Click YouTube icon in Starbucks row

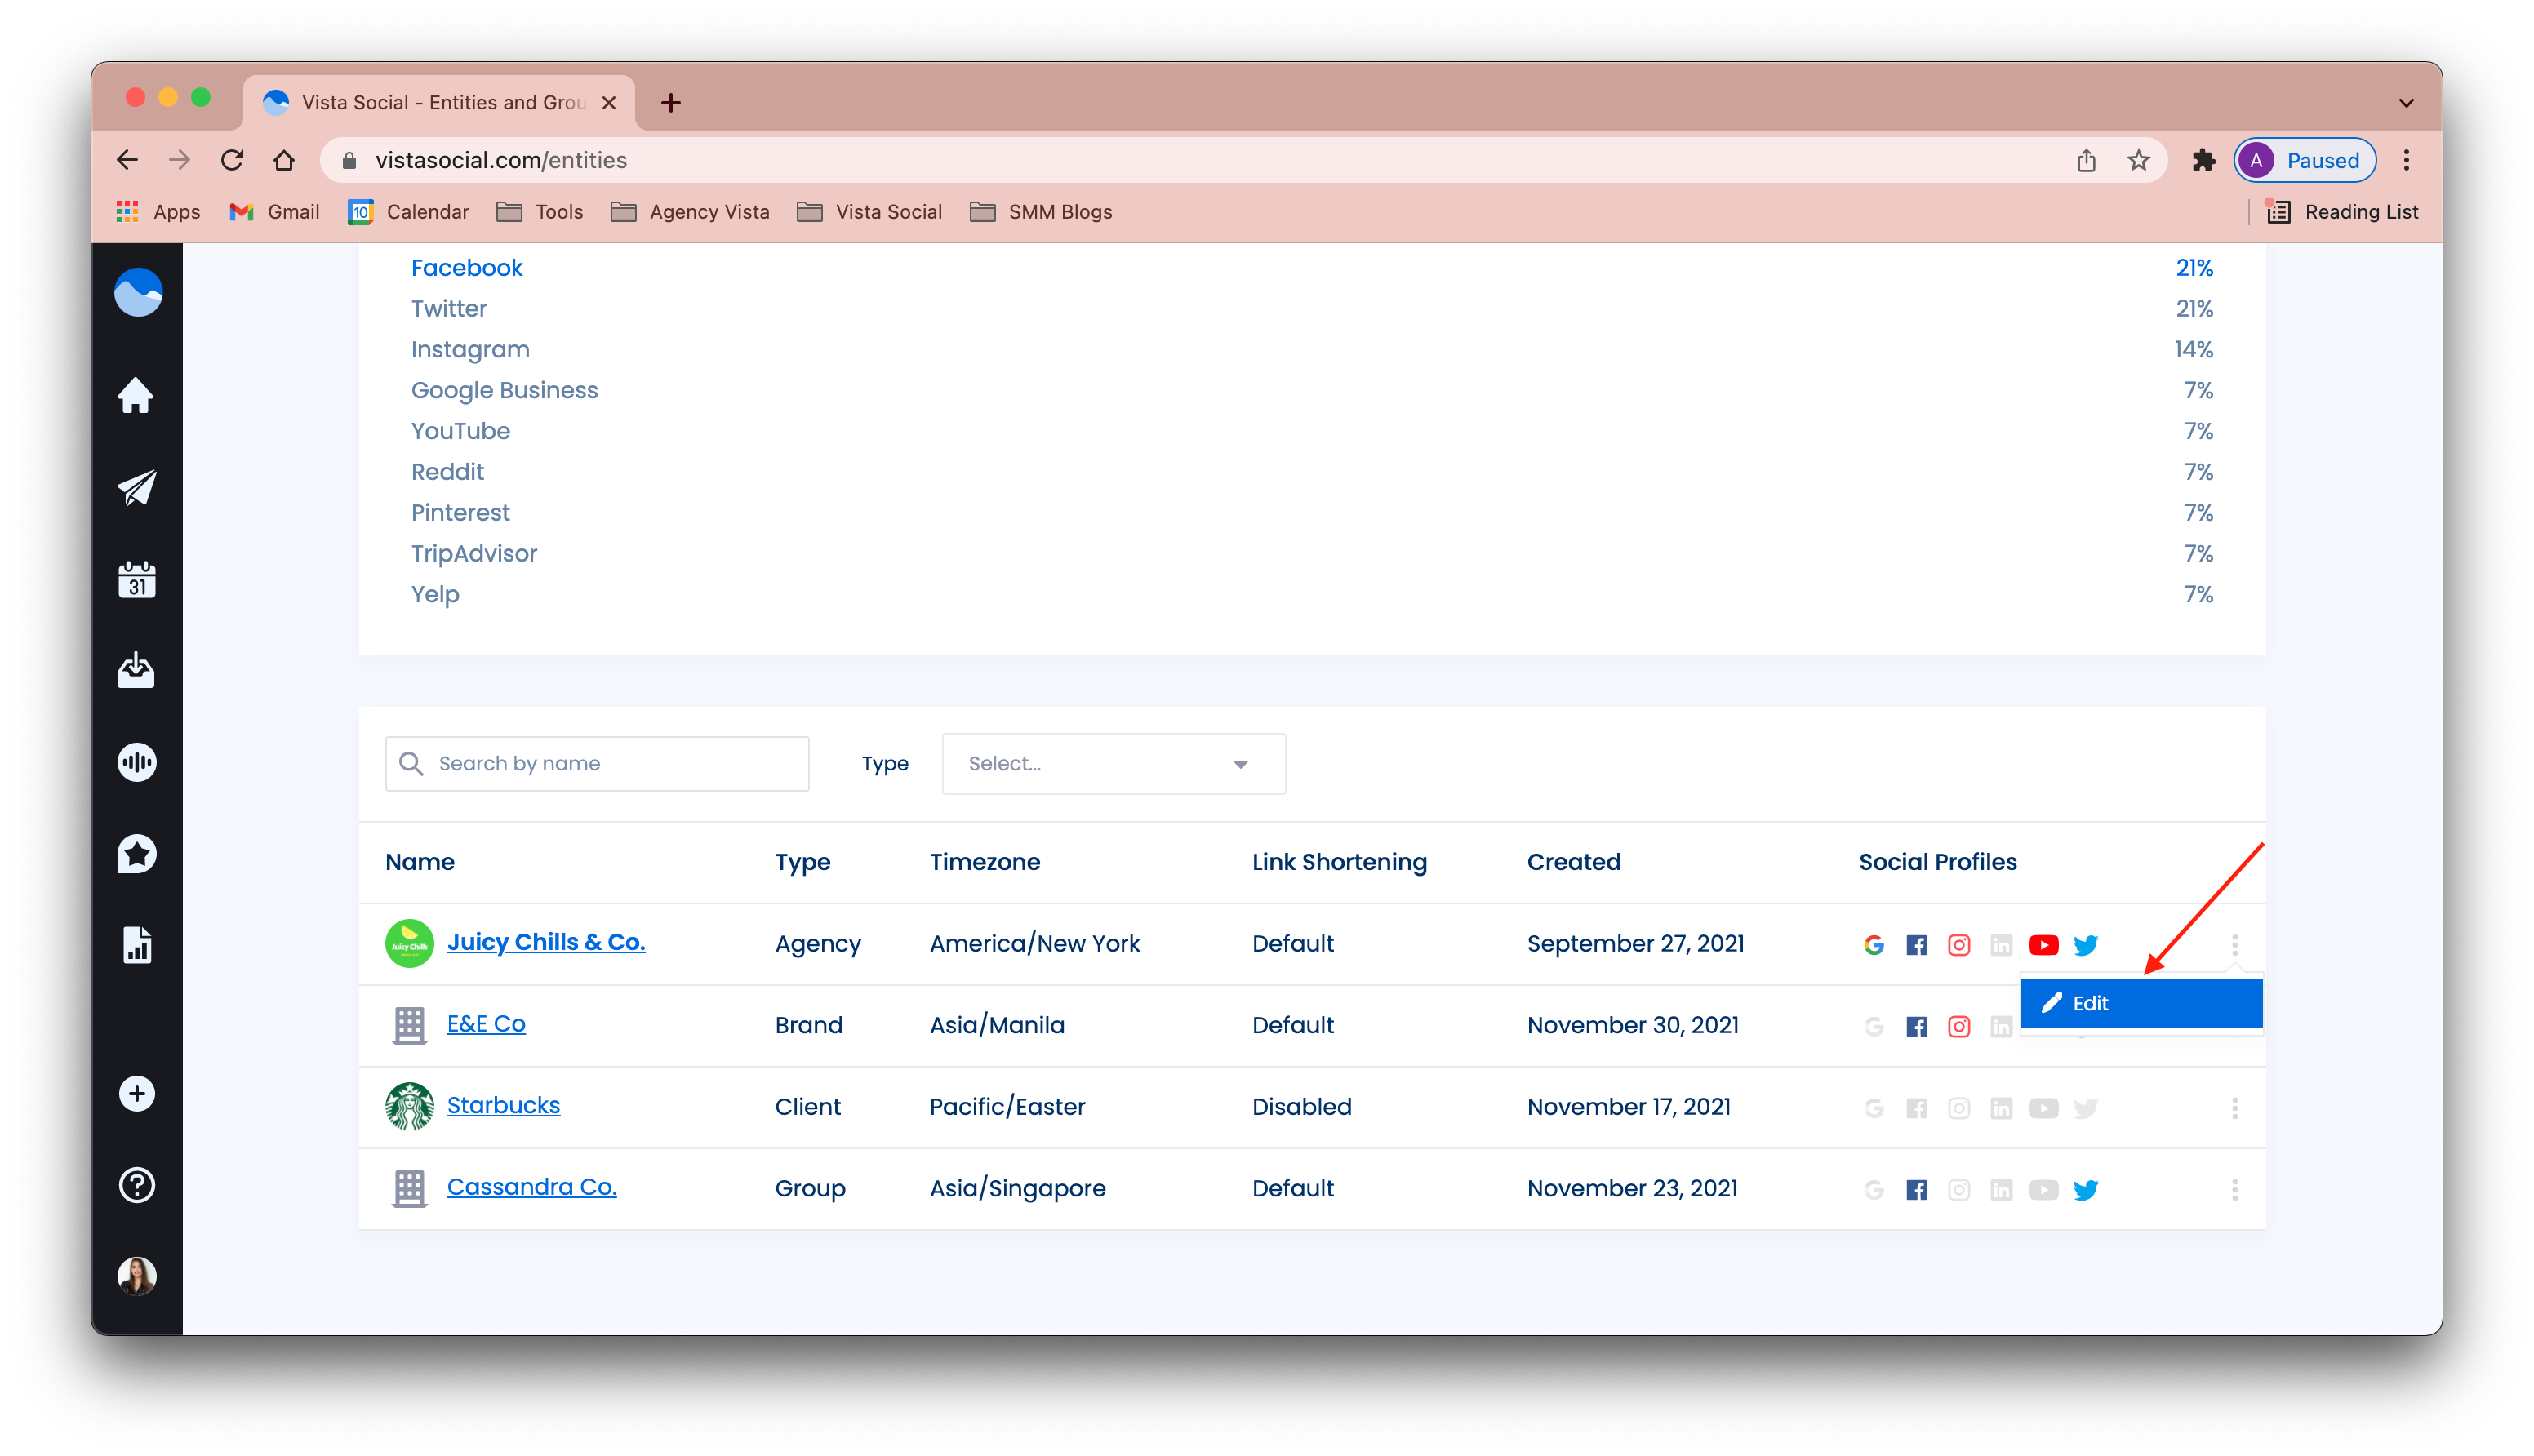2044,1108
